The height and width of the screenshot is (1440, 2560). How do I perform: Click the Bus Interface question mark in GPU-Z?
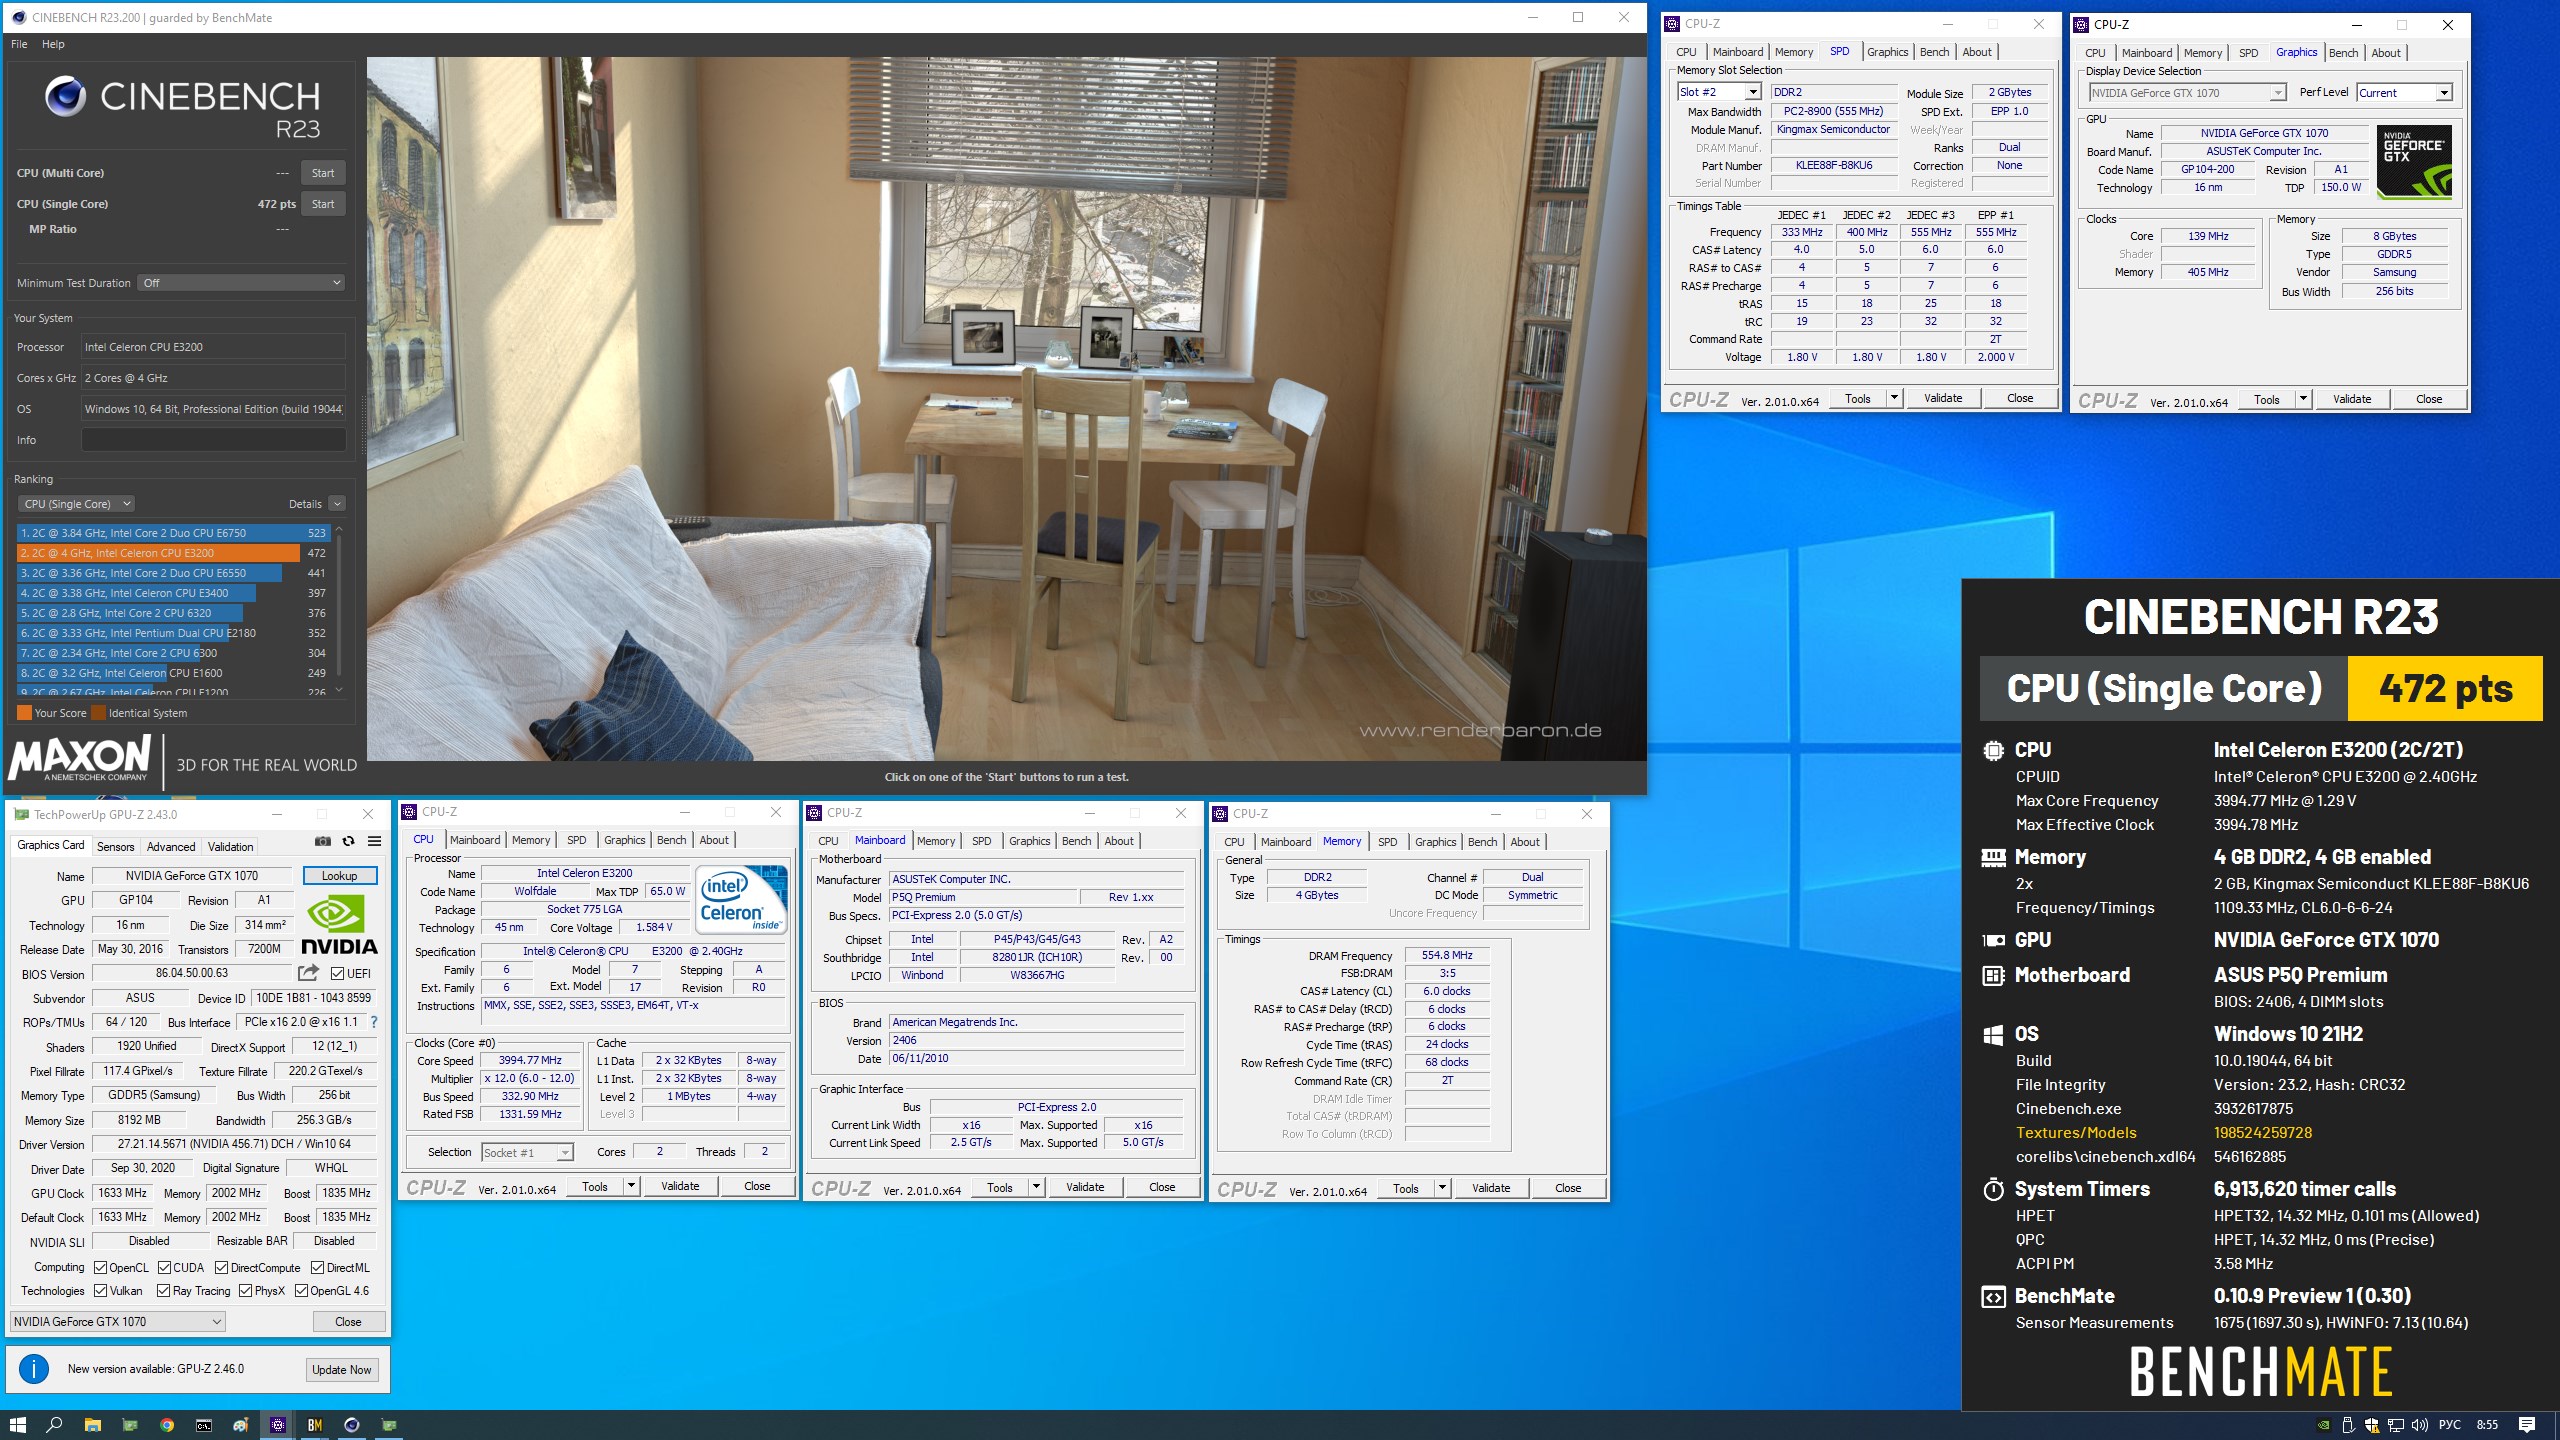coord(374,1022)
